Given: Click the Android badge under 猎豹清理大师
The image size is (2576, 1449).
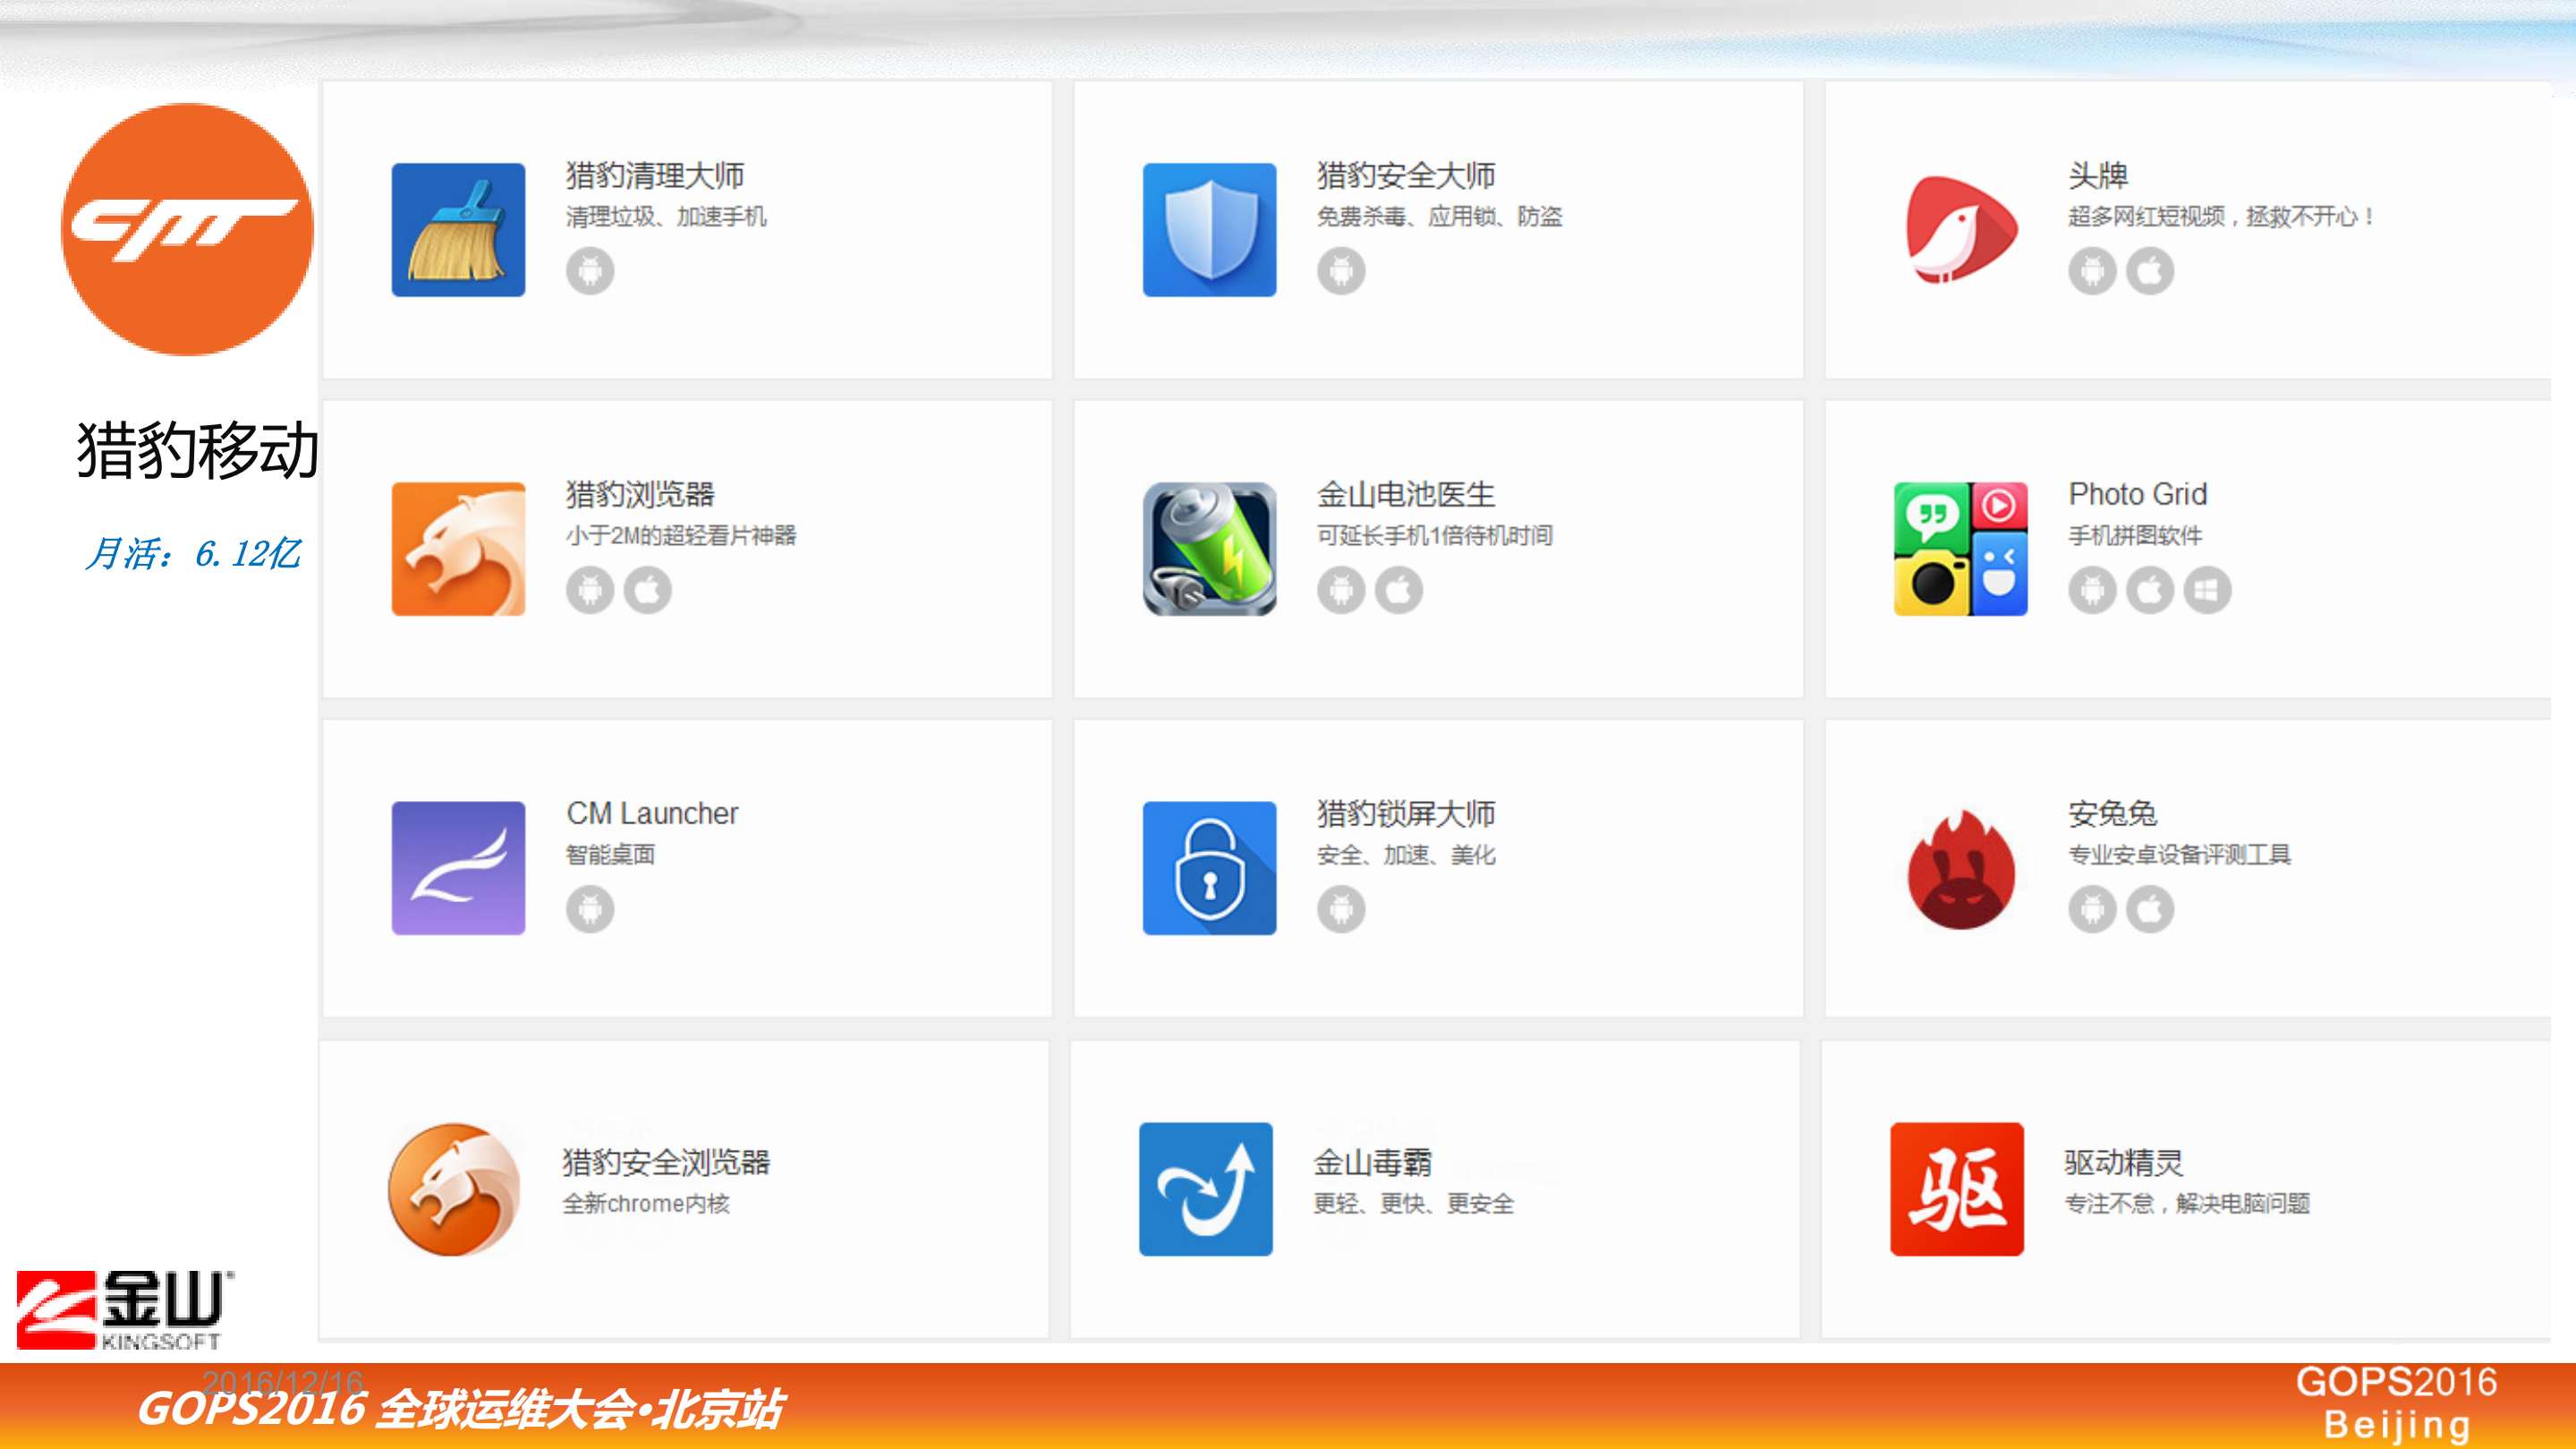Looking at the screenshot, I should pyautogui.click(x=590, y=271).
